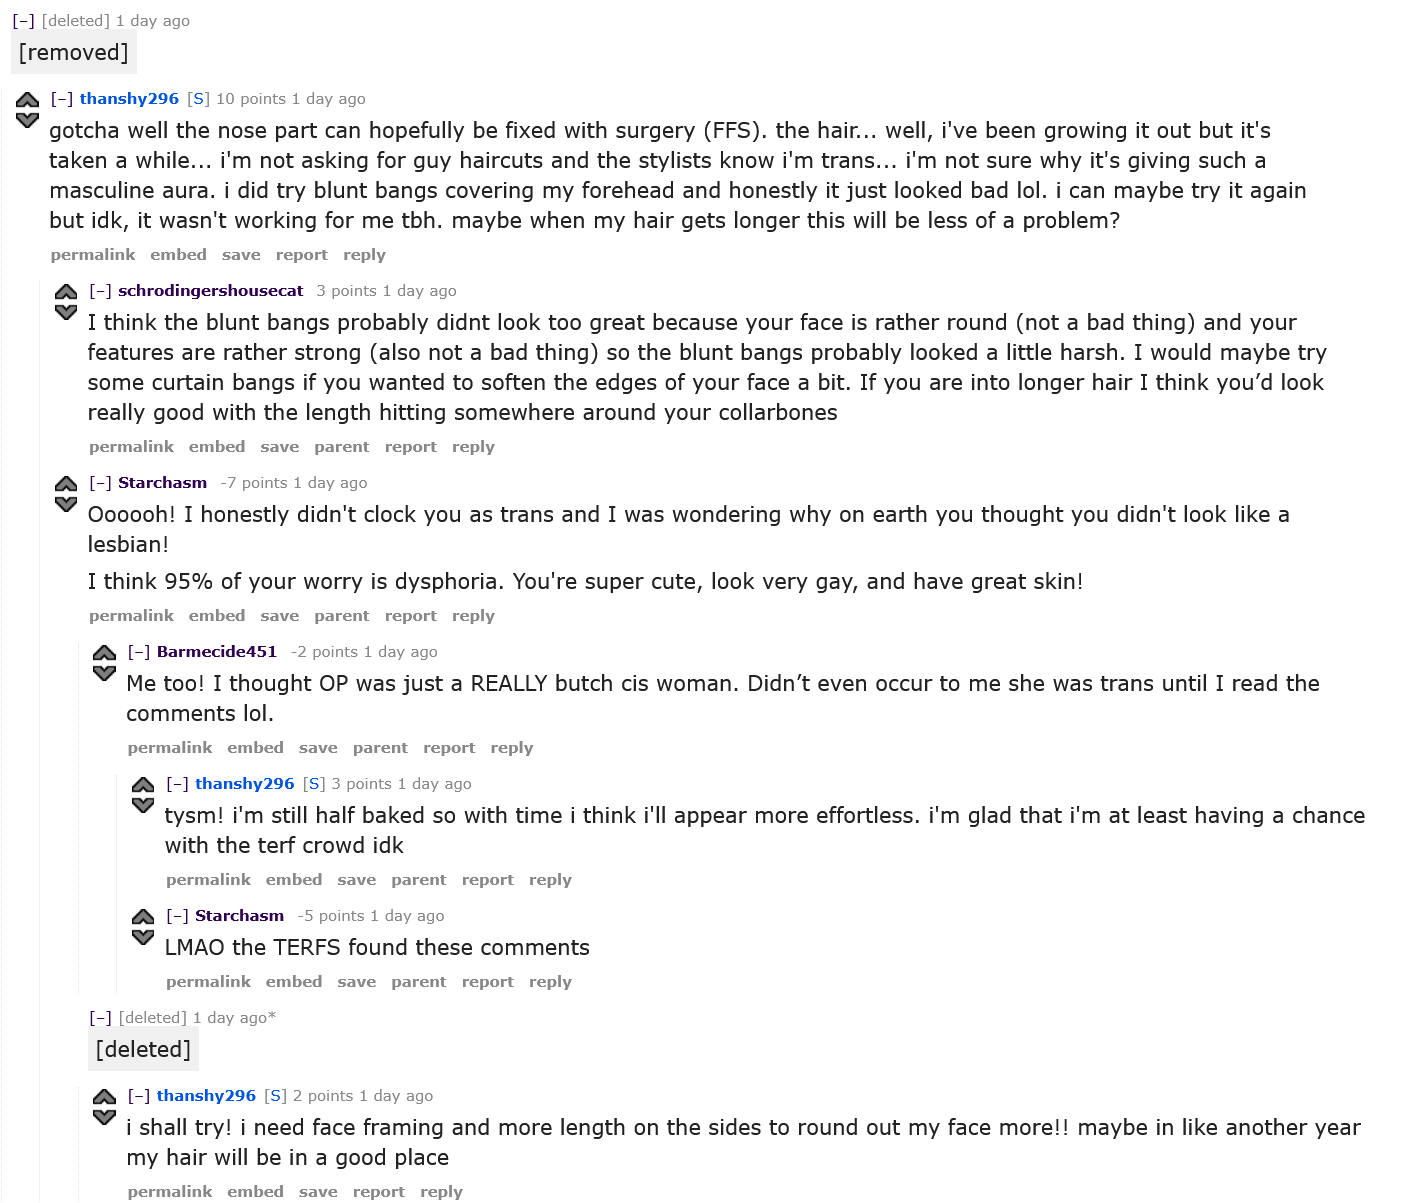Upvote schrodingershousecat's blunt bangs comment
The width and height of the screenshot is (1408, 1203).
(66, 292)
